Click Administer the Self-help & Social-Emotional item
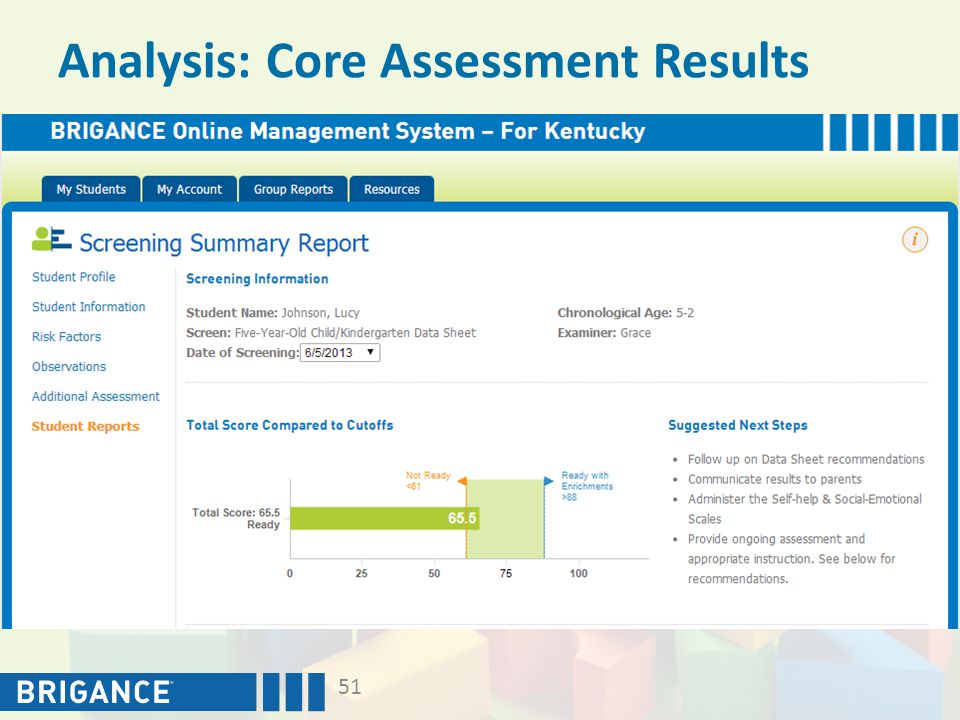 804,509
